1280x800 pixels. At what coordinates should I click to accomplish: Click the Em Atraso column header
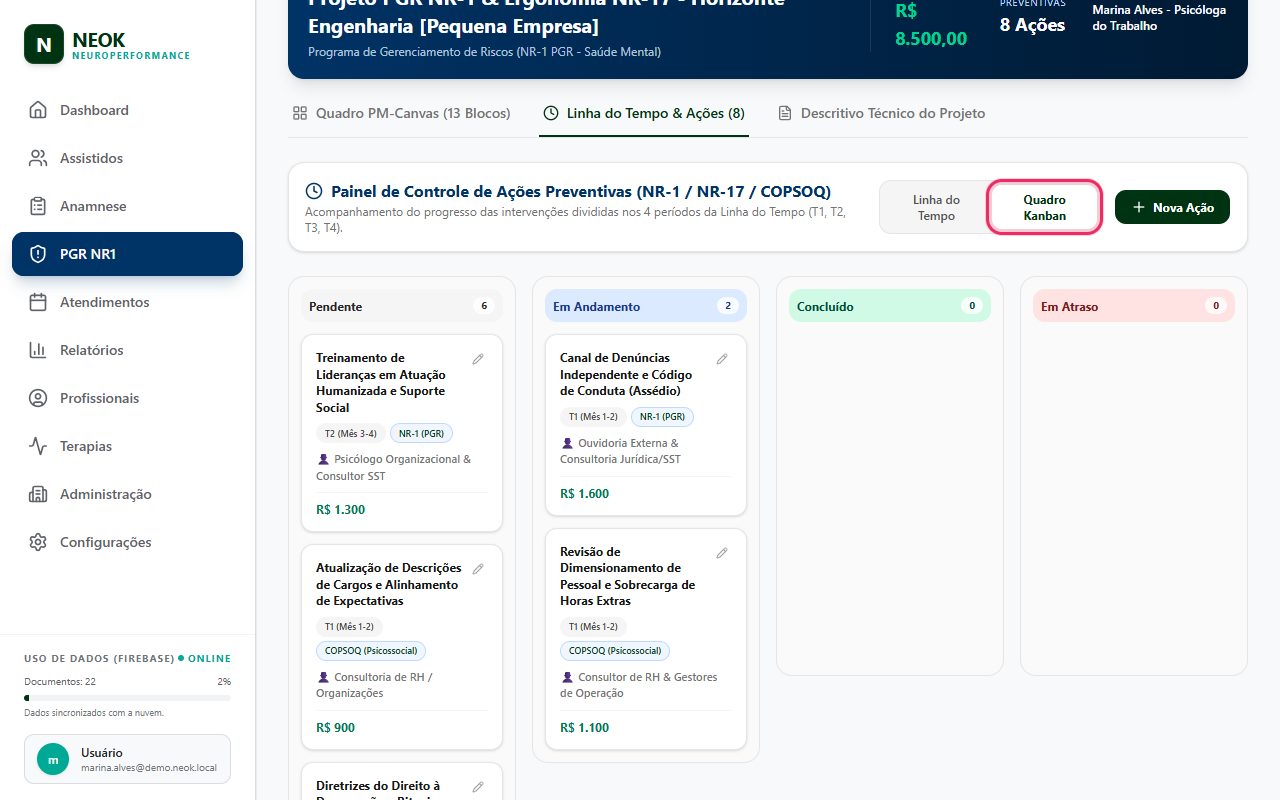pos(1134,306)
